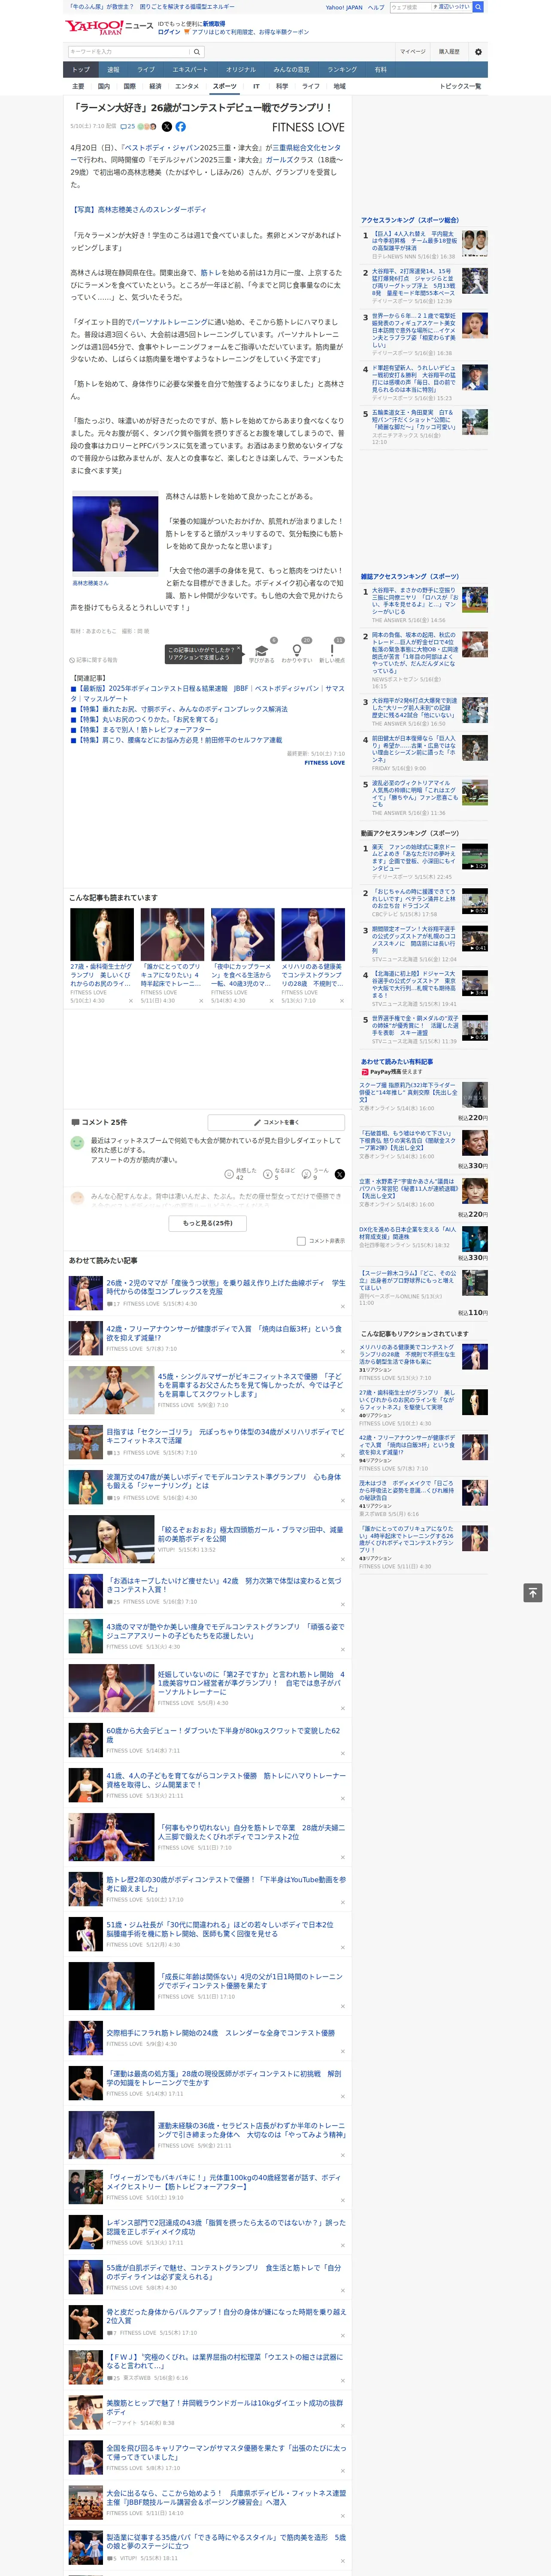551x2576 pixels.
Task: Click the Yahoo! JAPAN News logo
Action: (110, 27)
